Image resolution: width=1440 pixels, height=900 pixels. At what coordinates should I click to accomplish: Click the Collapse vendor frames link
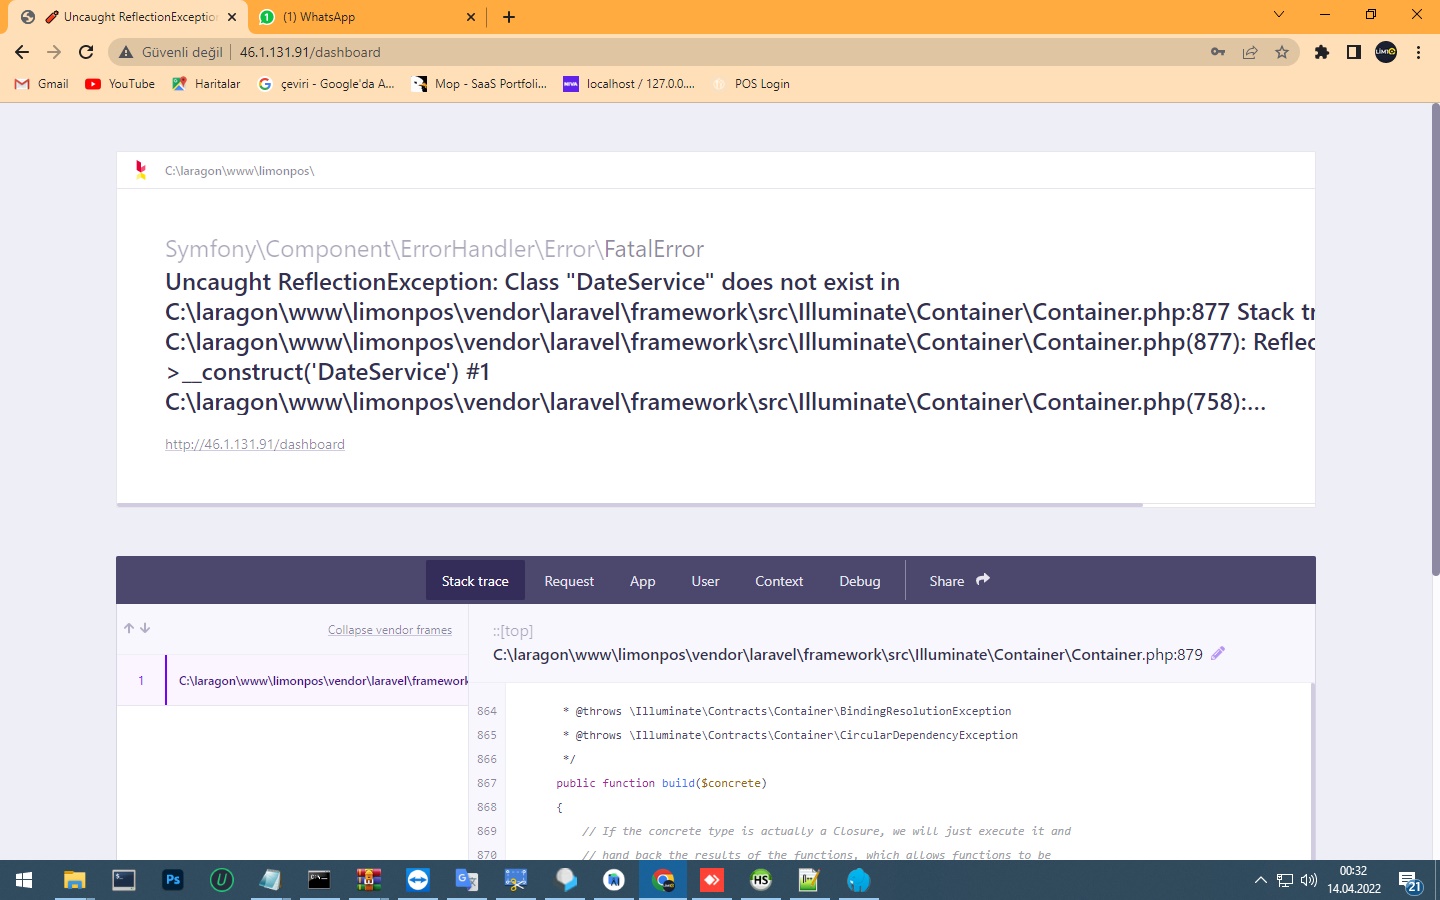tap(390, 629)
